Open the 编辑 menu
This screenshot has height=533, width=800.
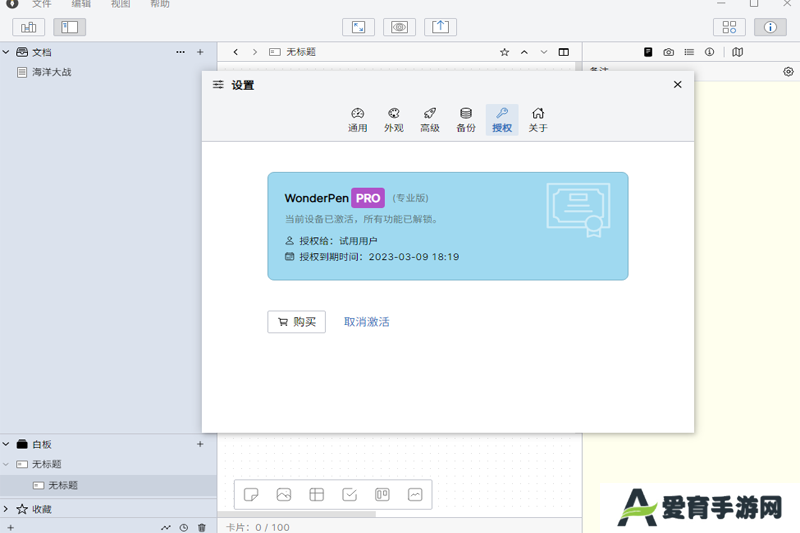tap(81, 4)
